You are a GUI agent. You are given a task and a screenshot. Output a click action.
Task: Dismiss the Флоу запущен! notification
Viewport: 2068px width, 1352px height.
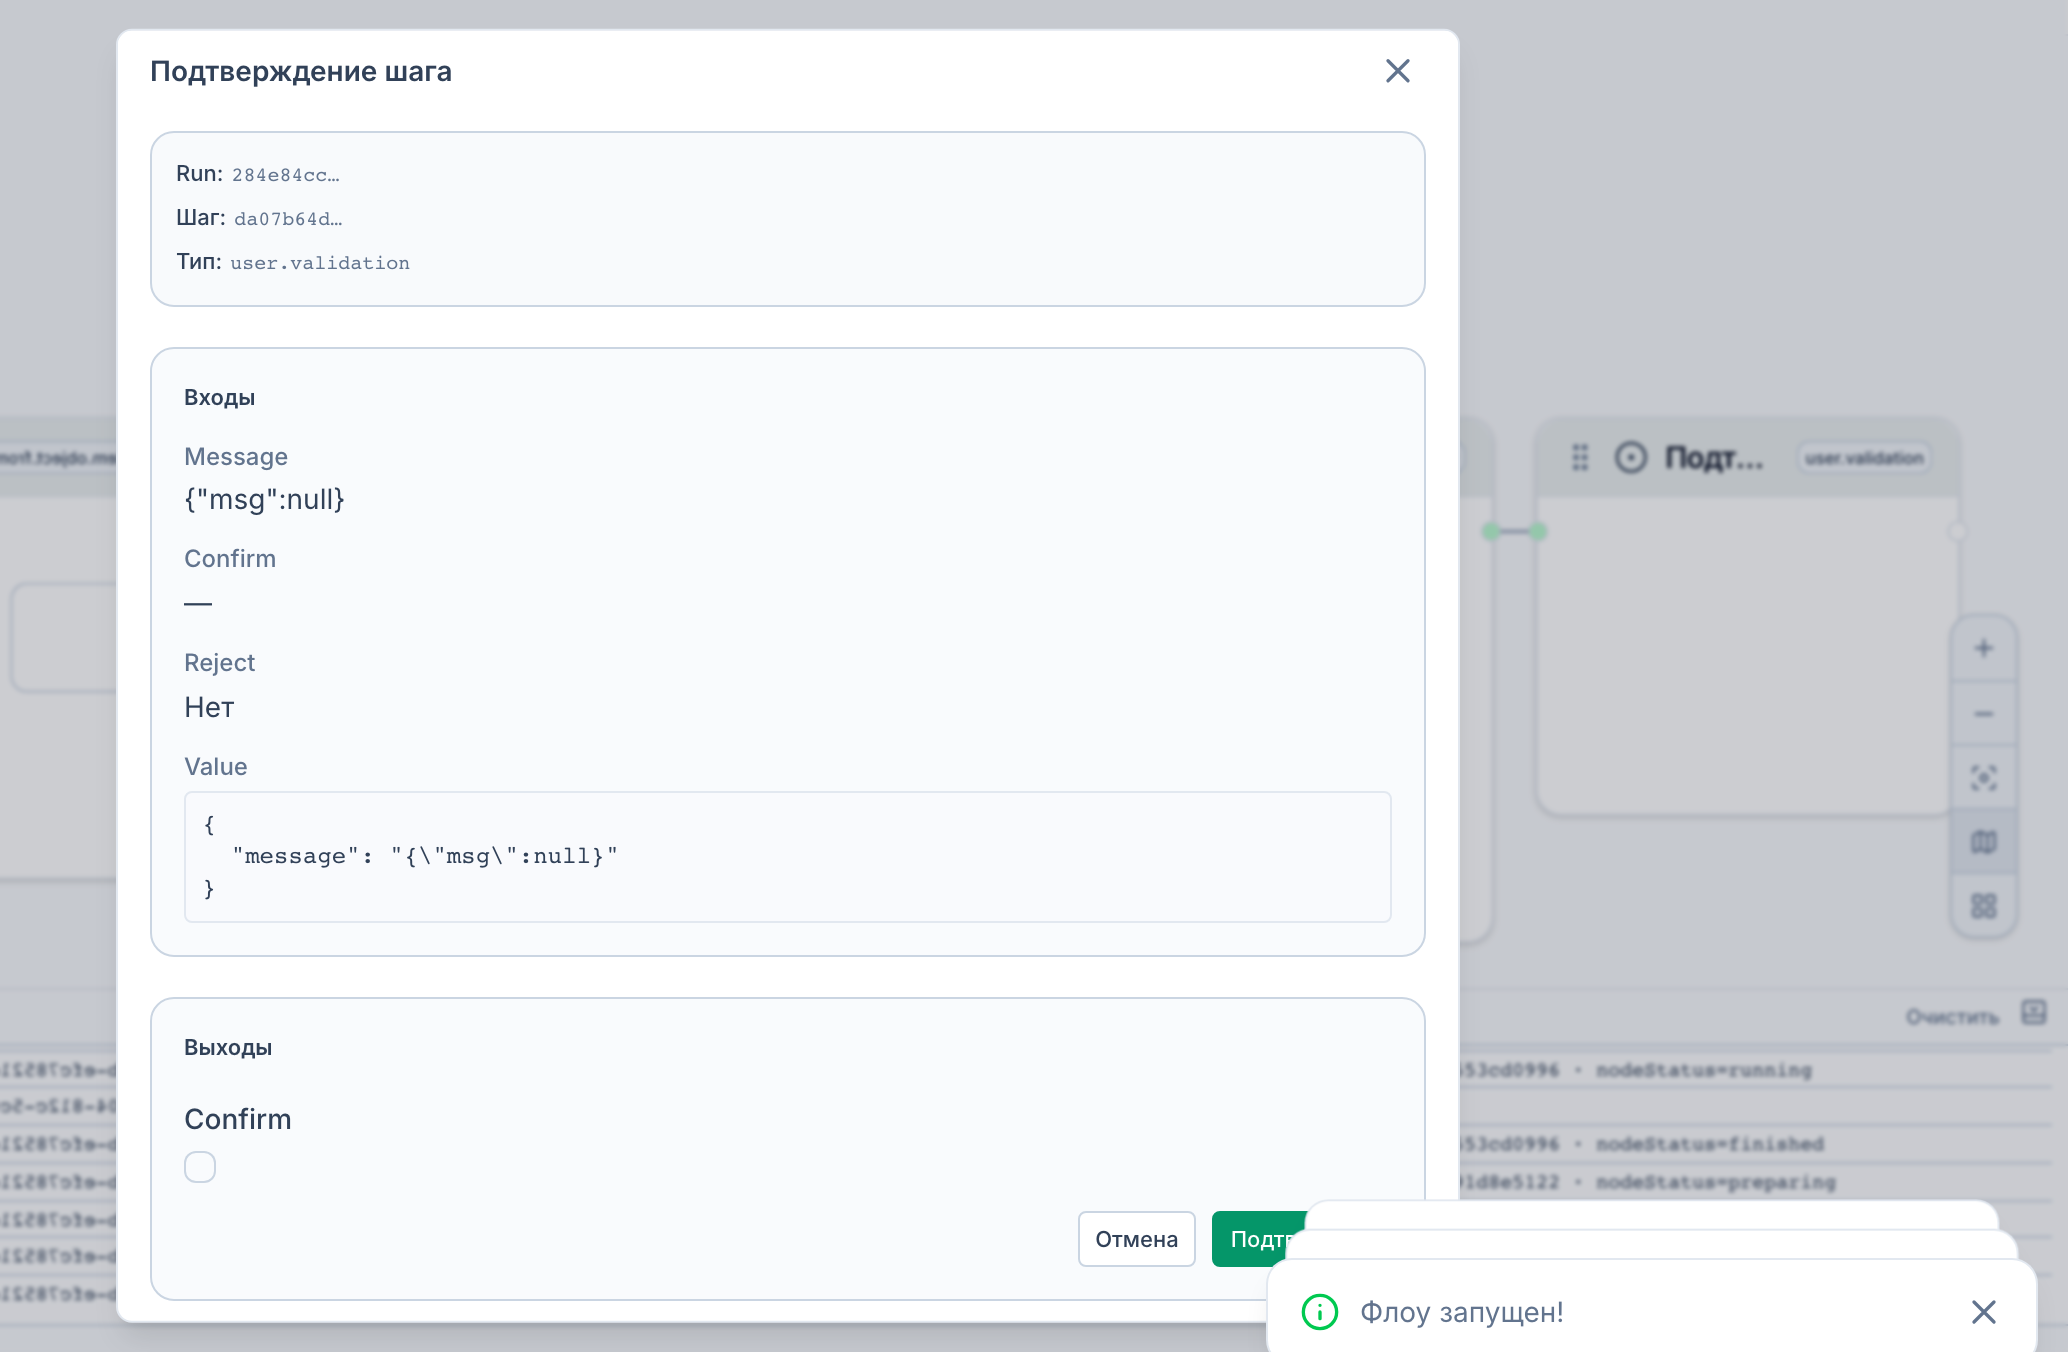click(1983, 1312)
